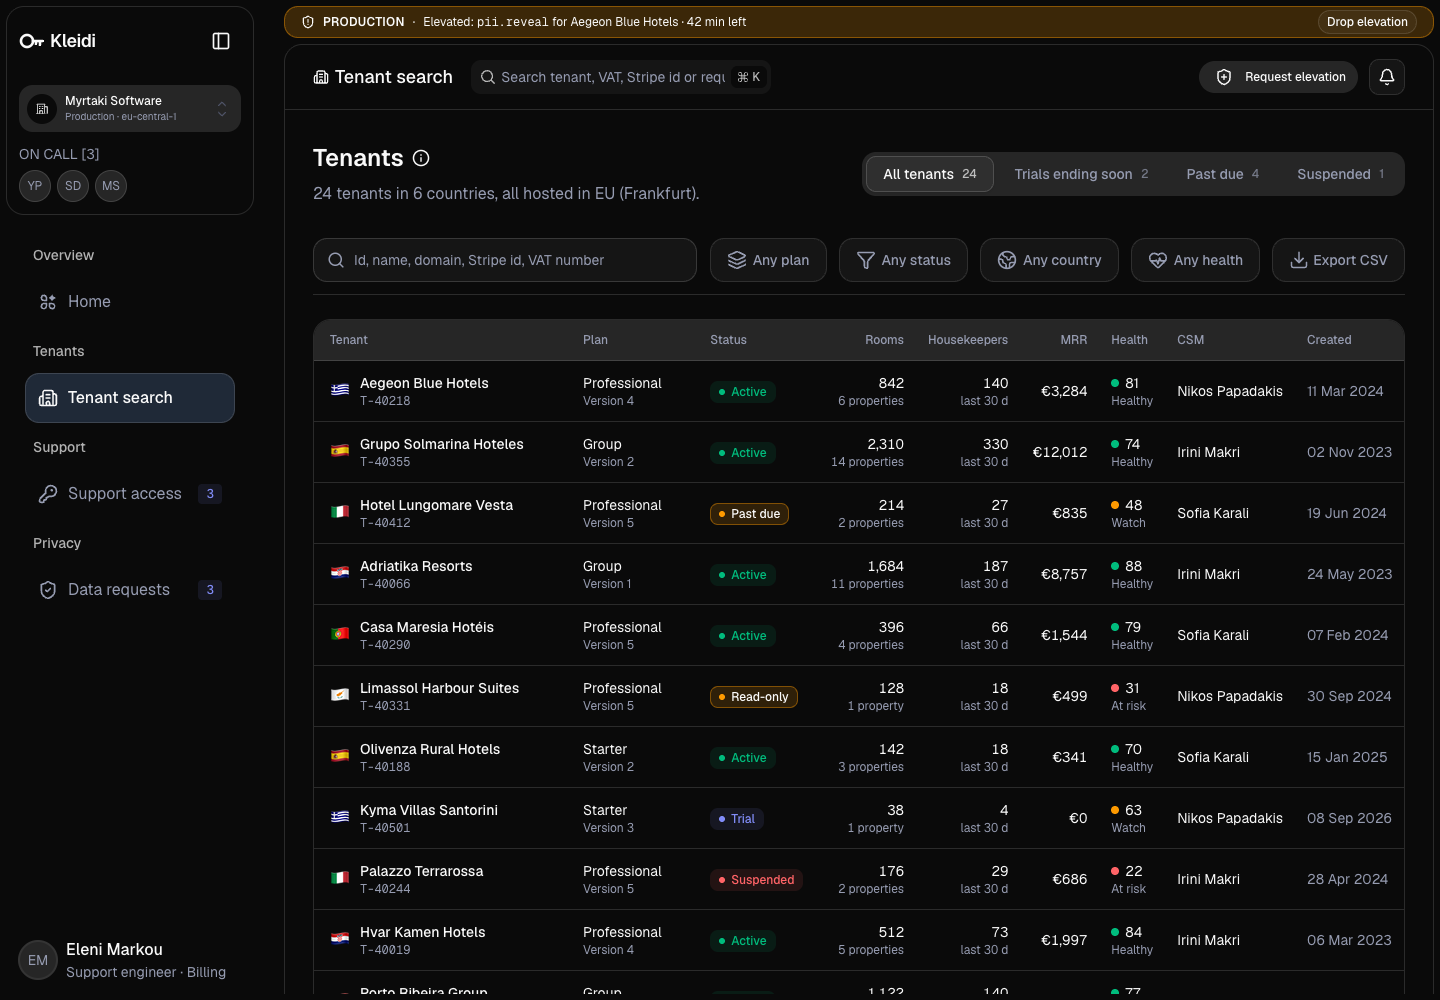Click the EM user avatar

[38, 960]
